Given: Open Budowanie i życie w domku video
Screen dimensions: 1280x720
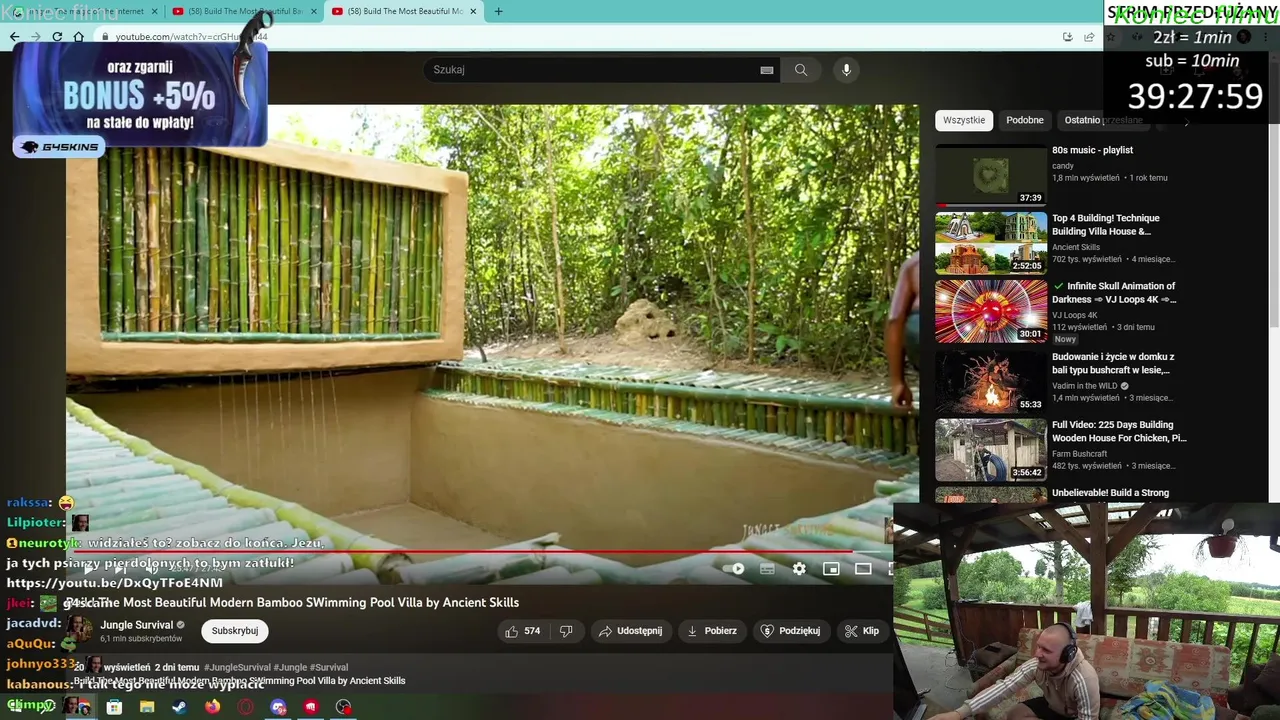Looking at the screenshot, I should (1113, 363).
